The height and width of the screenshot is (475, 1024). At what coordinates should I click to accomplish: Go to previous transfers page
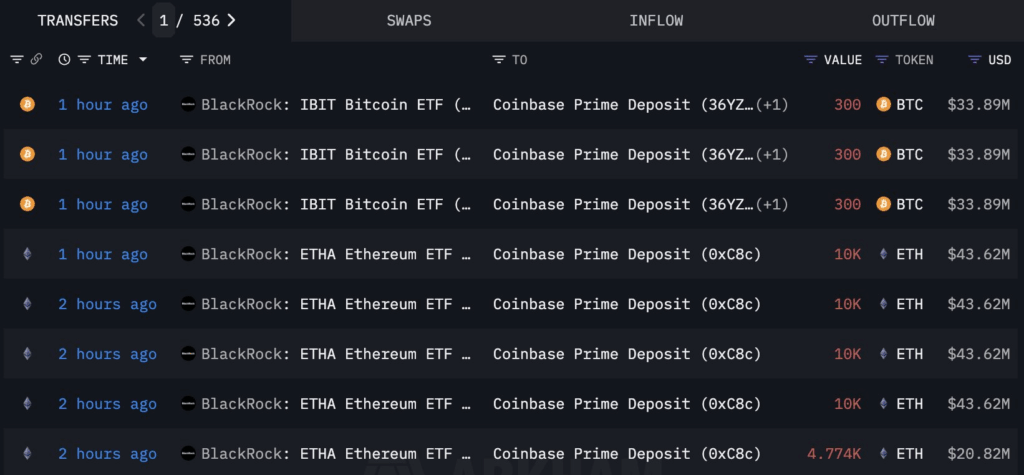pos(141,20)
